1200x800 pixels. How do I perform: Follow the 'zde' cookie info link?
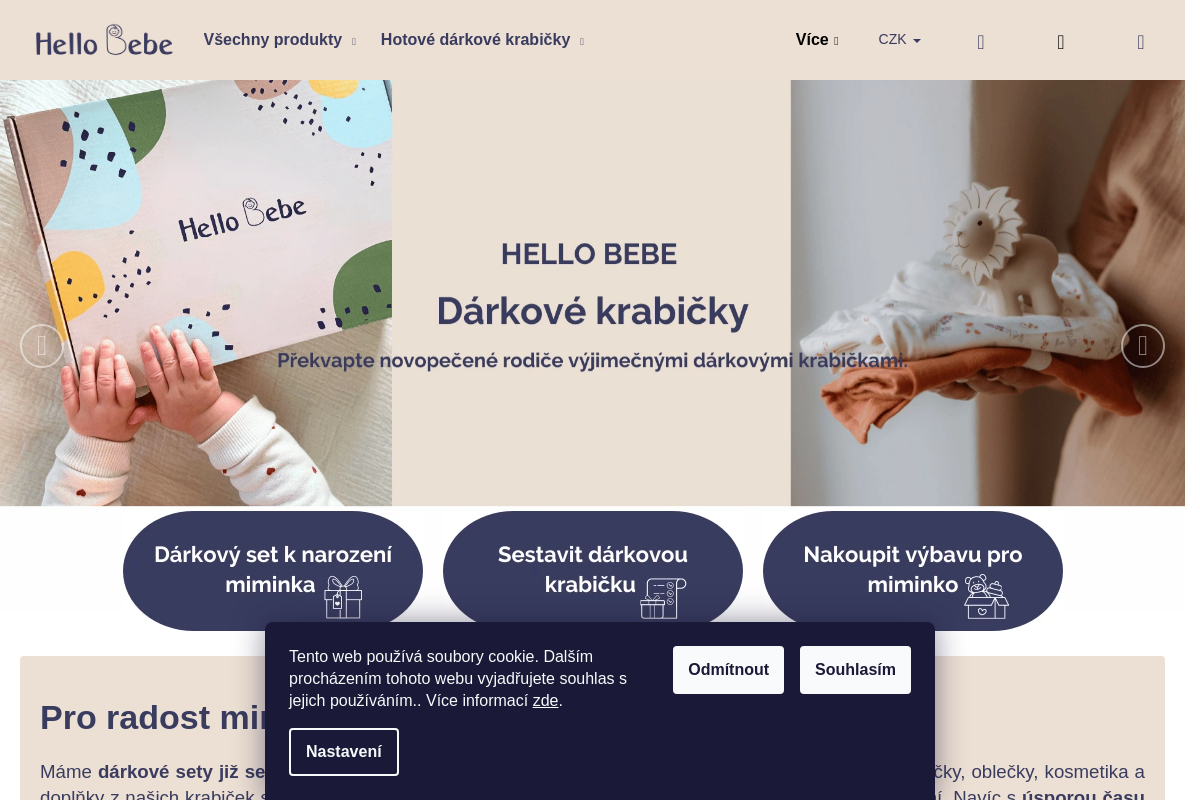[545, 701]
